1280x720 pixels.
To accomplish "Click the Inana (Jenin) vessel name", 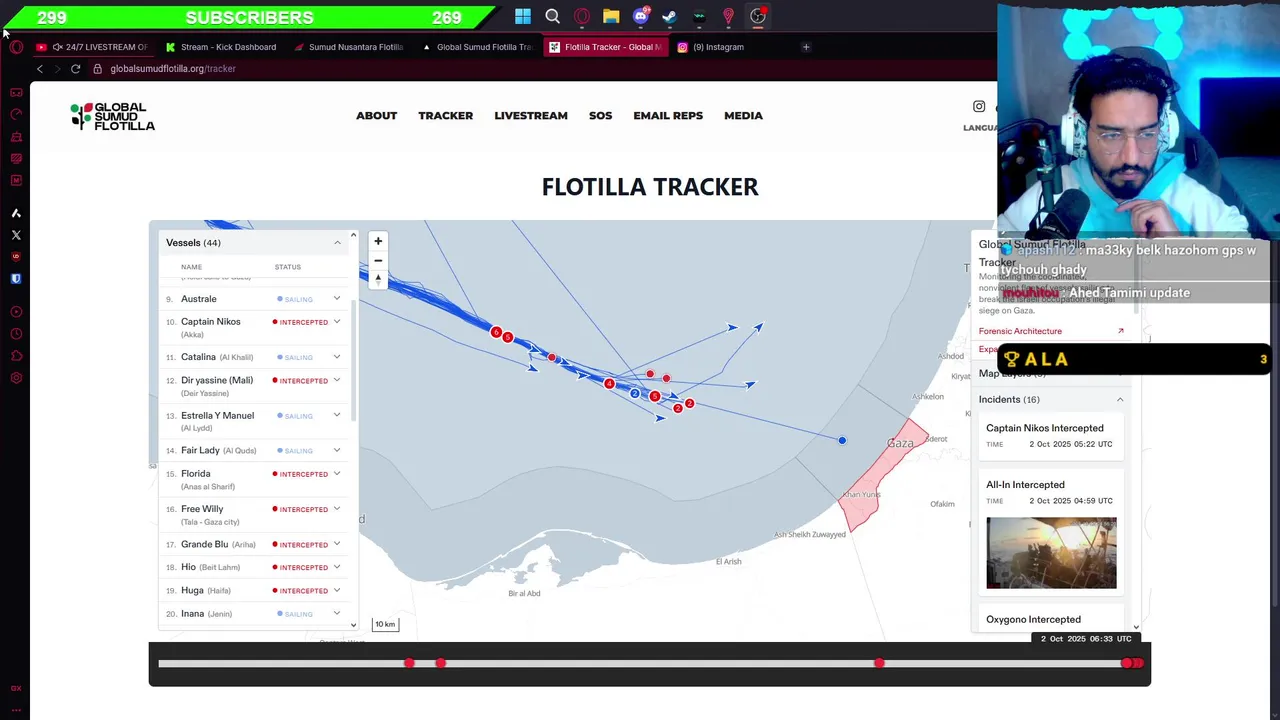I will click(x=207, y=614).
